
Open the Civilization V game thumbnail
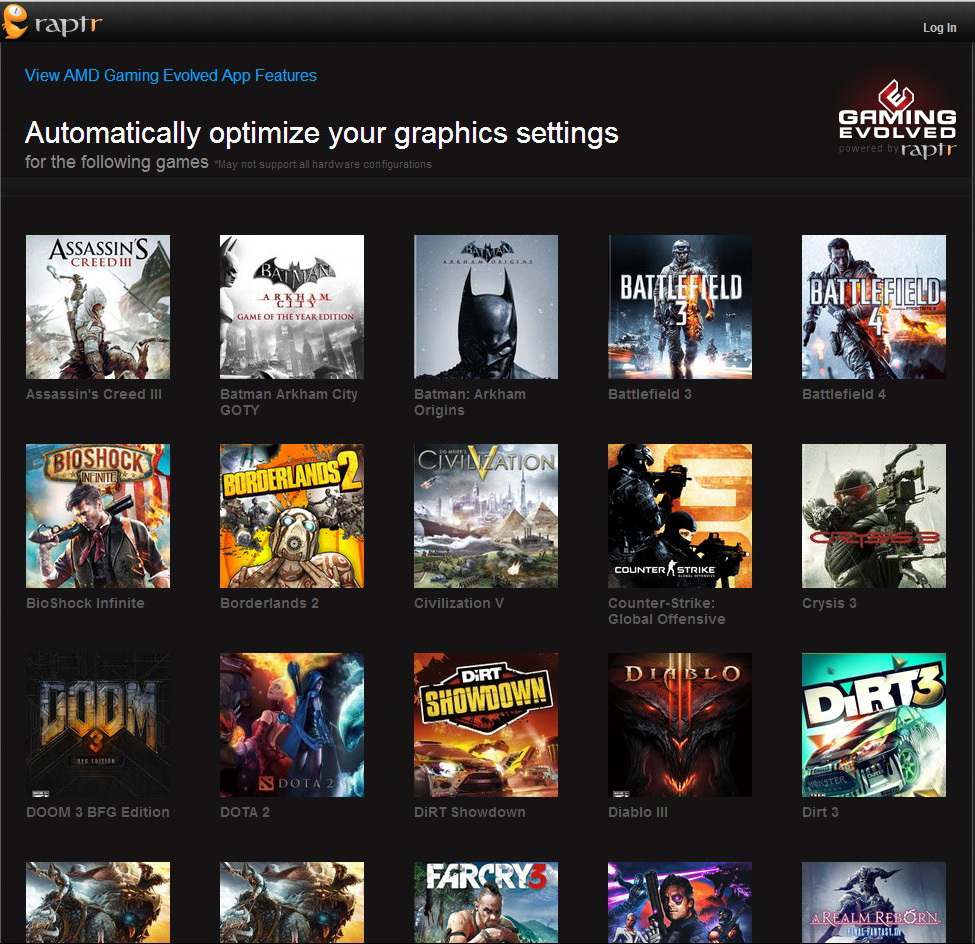point(486,516)
